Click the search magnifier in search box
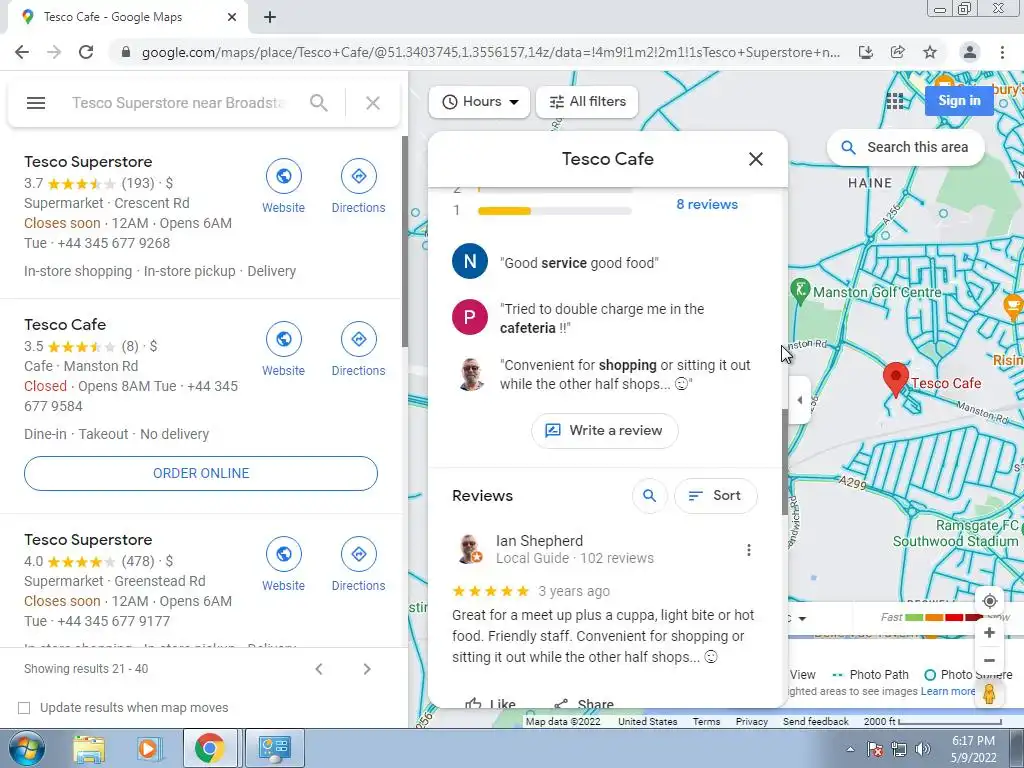The height and width of the screenshot is (768, 1024). coord(319,103)
